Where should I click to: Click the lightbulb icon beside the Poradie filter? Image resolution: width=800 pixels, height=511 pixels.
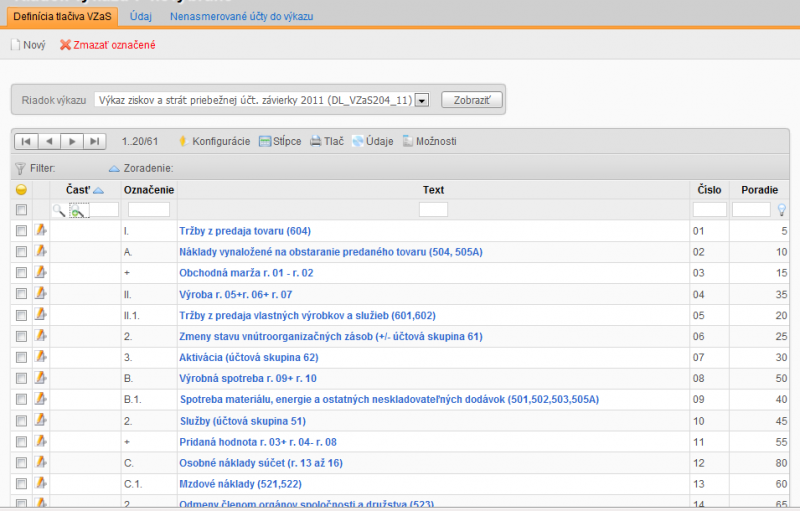point(782,210)
